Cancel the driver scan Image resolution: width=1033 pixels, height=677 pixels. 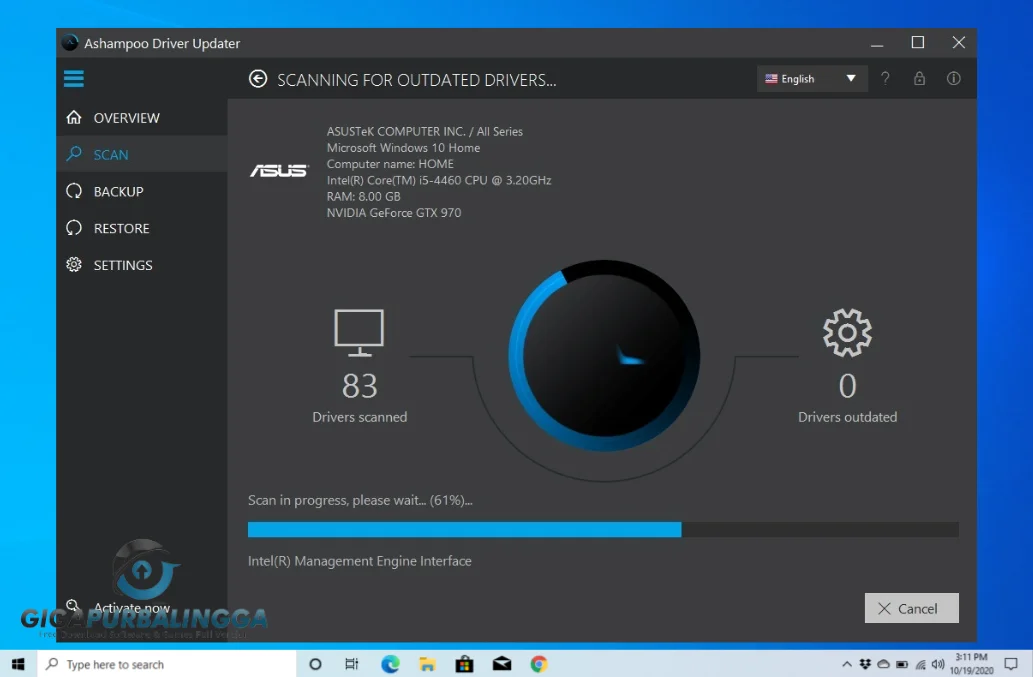tap(912, 609)
